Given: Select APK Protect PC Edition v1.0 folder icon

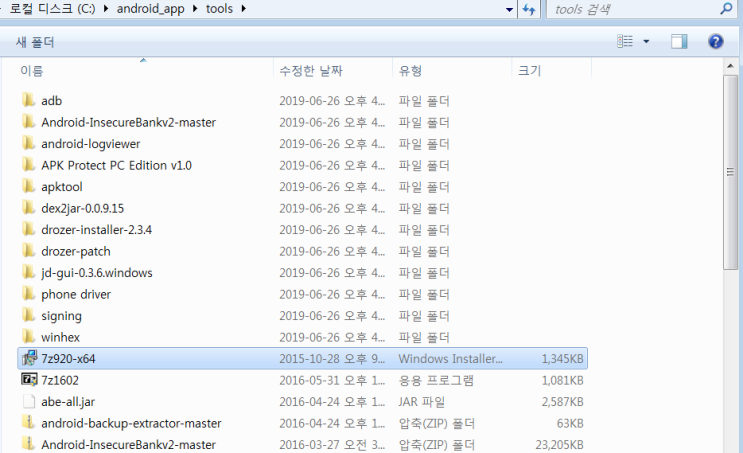Looking at the screenshot, I should (28, 164).
